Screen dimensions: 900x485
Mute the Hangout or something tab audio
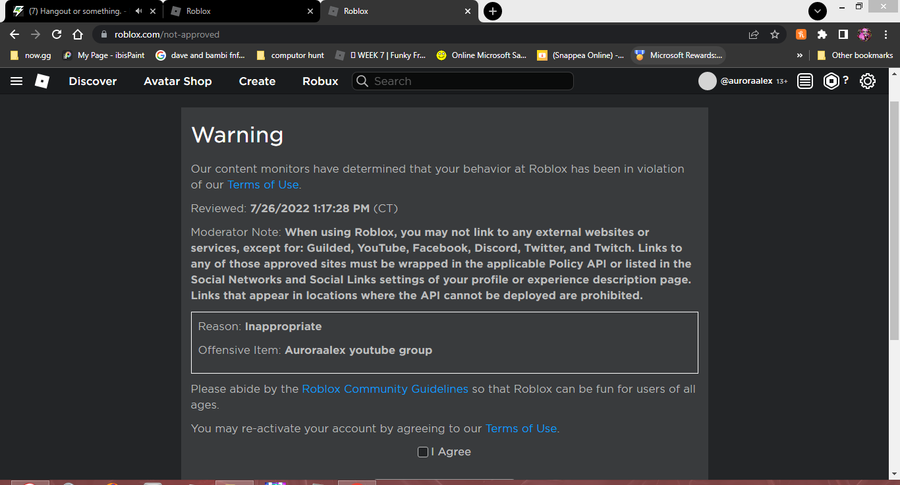[x=138, y=11]
